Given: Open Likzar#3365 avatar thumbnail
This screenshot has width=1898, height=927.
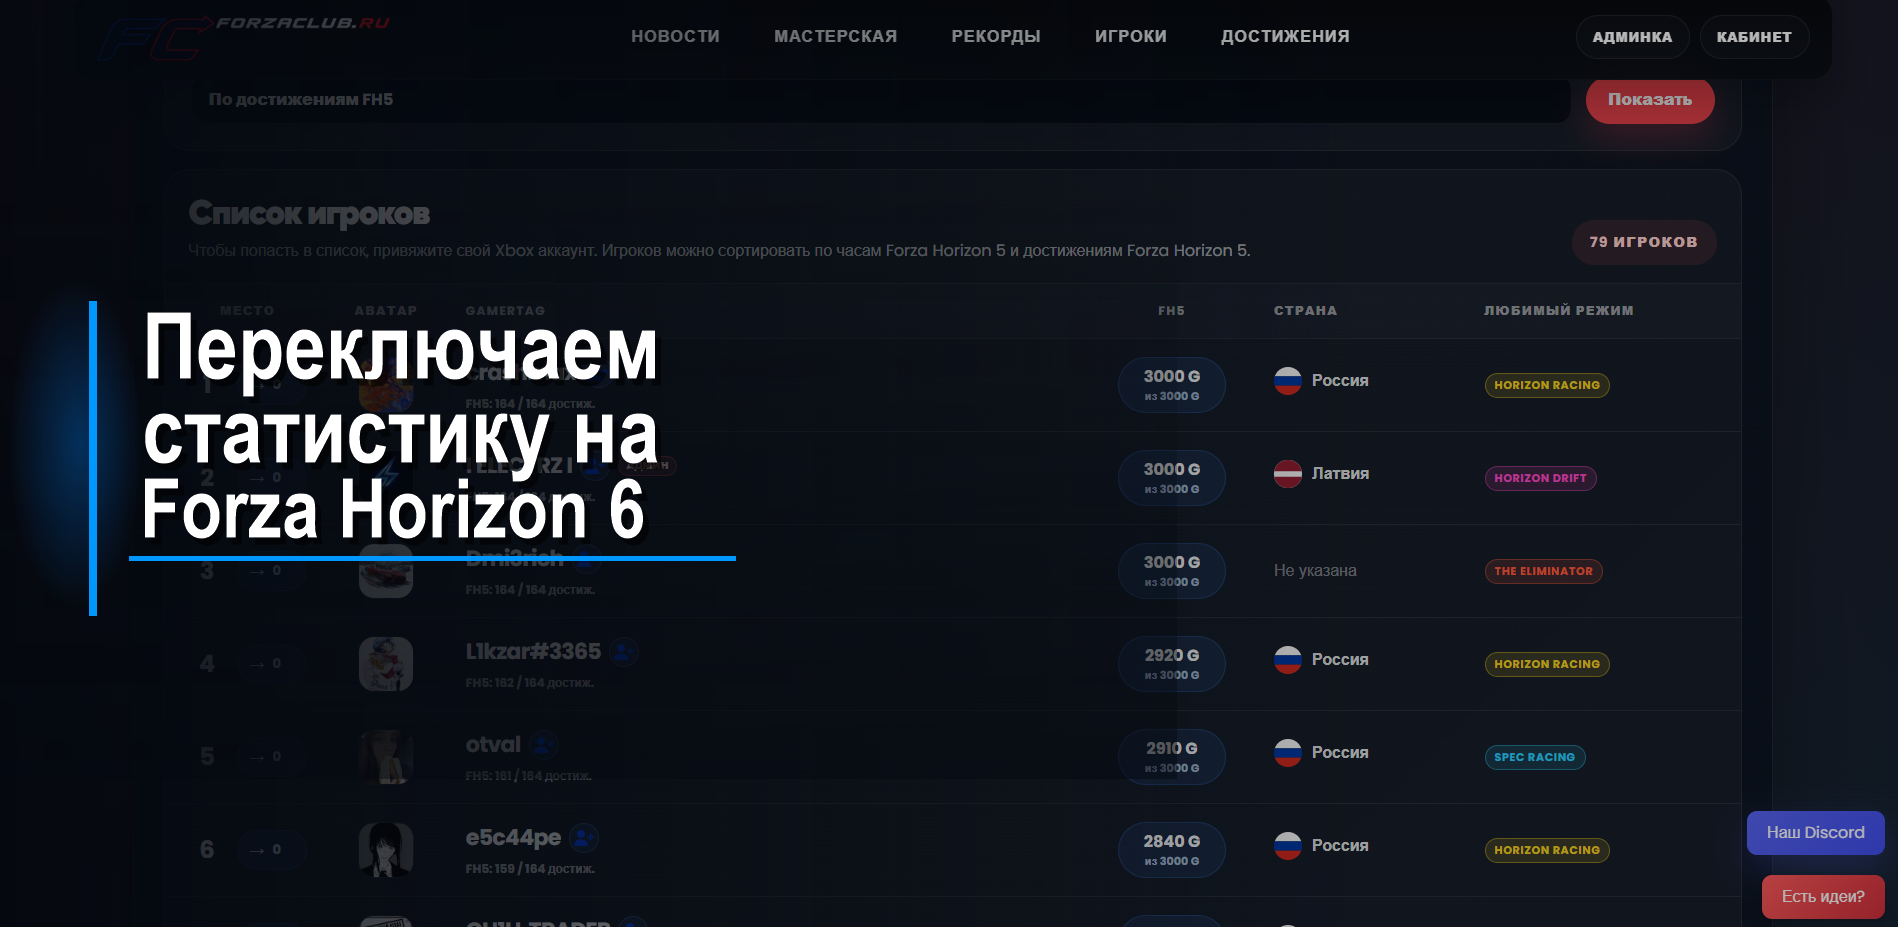Looking at the screenshot, I should click(x=386, y=664).
